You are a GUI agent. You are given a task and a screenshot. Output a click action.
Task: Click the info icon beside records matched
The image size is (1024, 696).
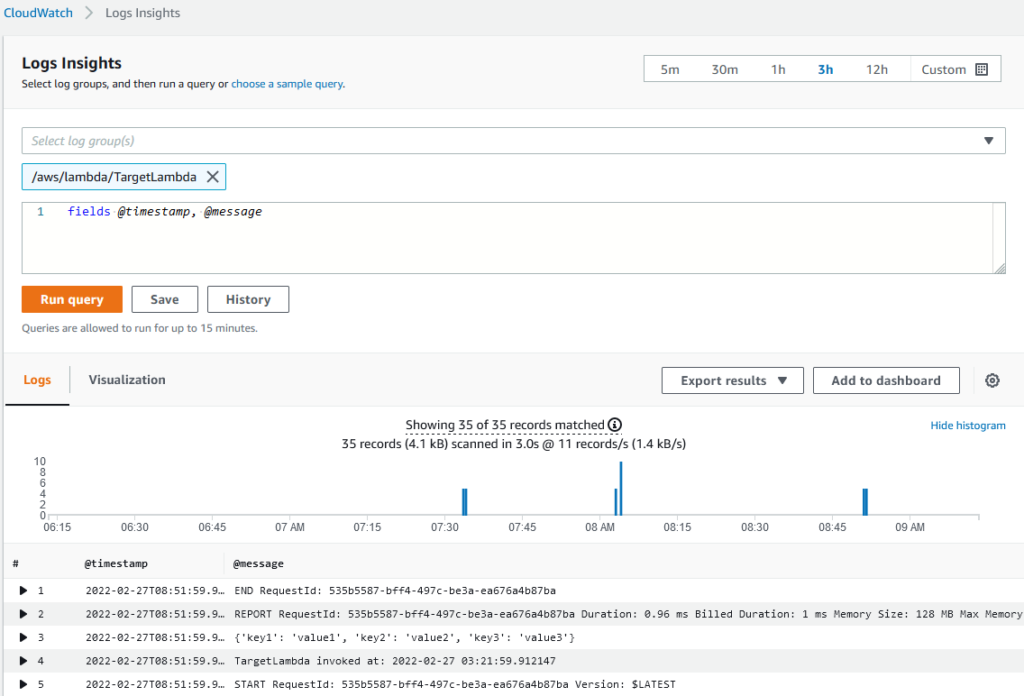pyautogui.click(x=615, y=425)
